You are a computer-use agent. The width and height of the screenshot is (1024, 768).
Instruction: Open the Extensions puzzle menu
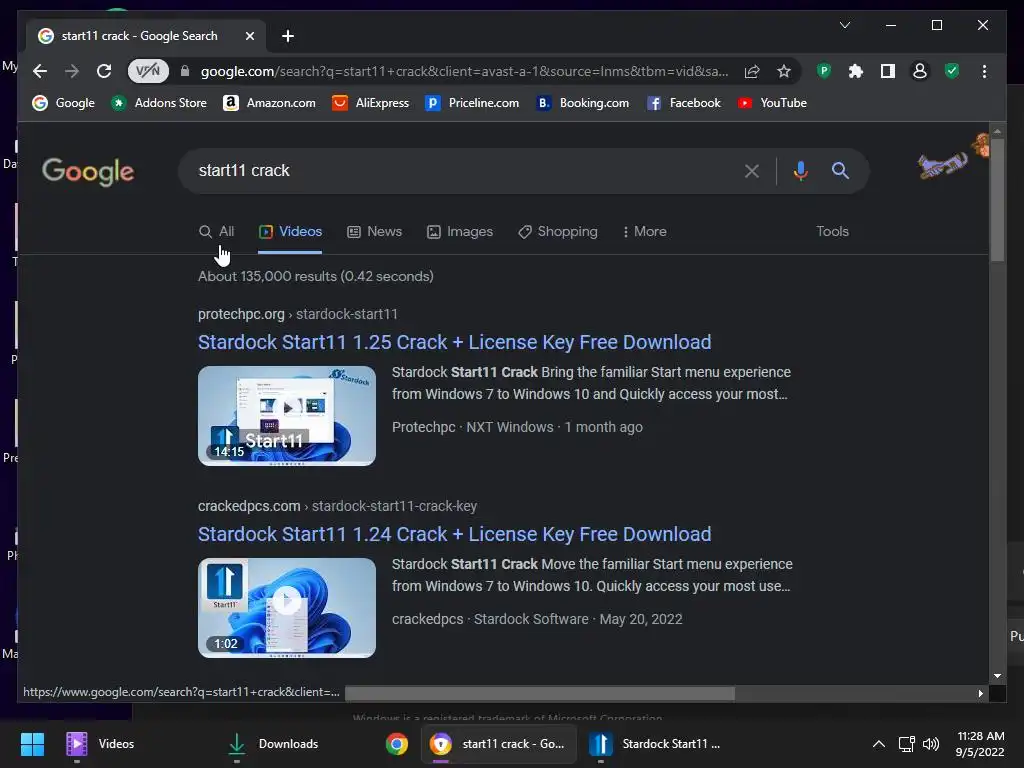[856, 71]
